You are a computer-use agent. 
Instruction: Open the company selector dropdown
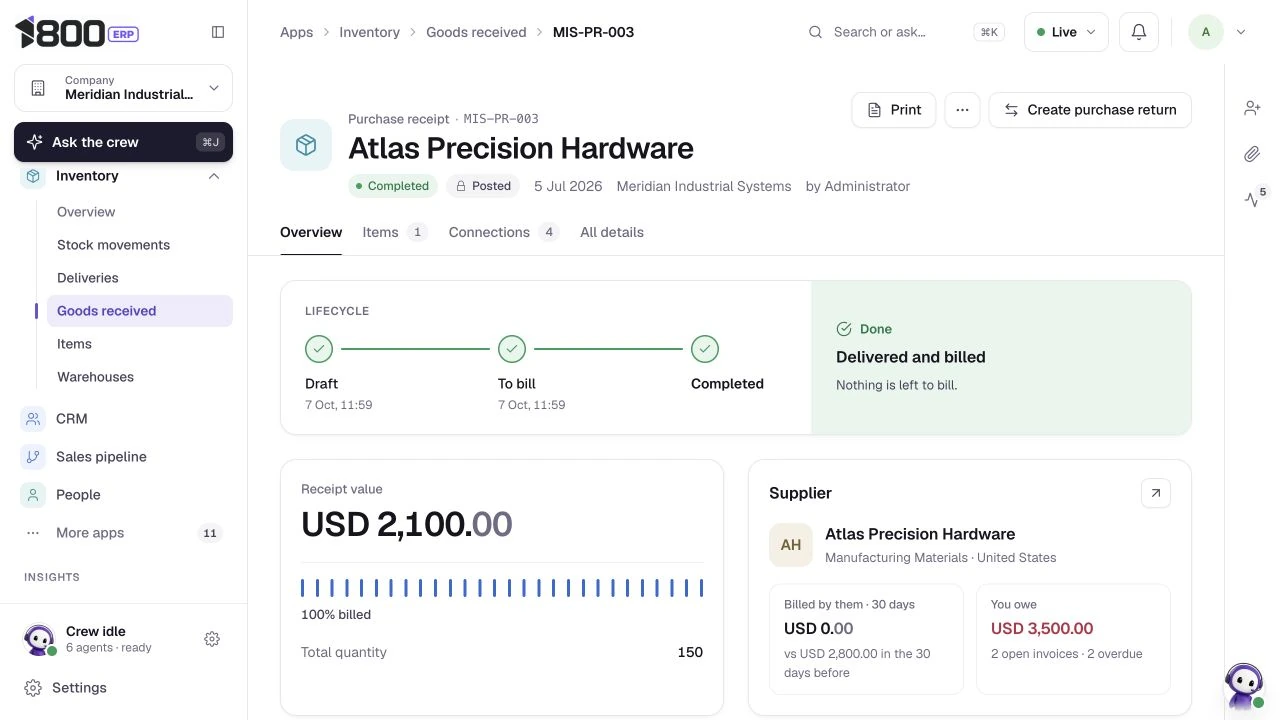(x=124, y=88)
